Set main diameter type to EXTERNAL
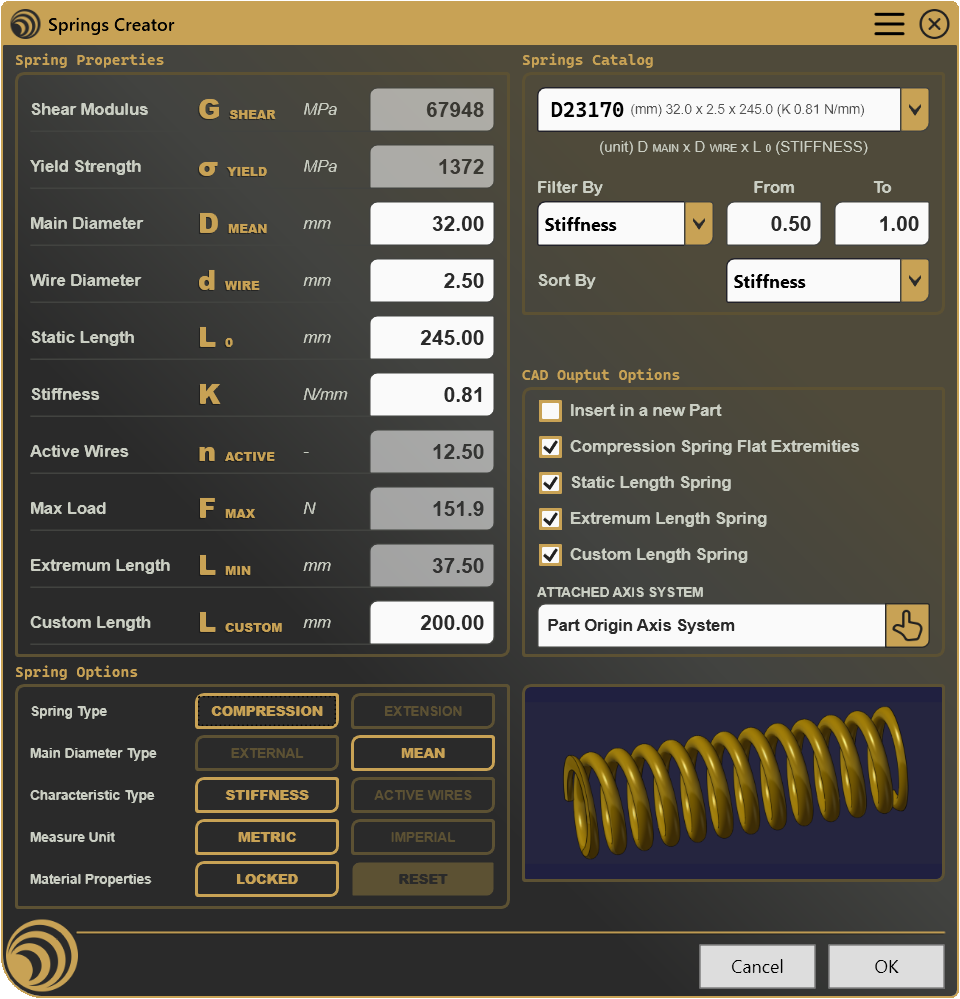This screenshot has height=999, width=960. [267, 753]
